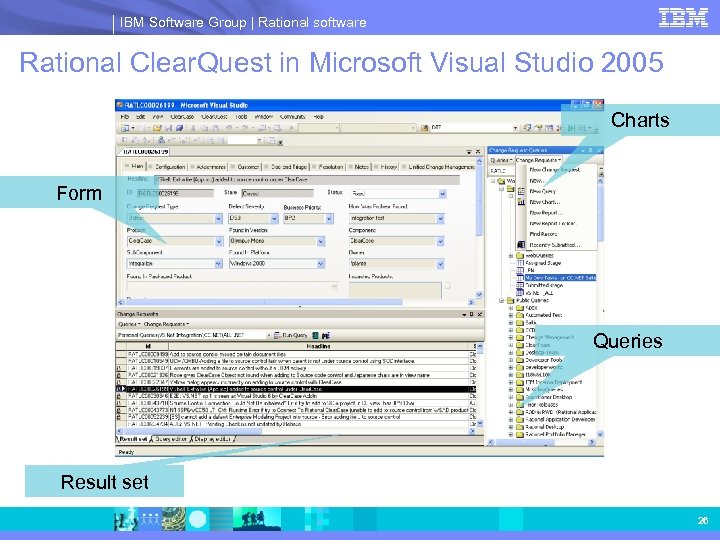
Task: Select the row "Add to source control missed certain document files"
Action: (296, 354)
